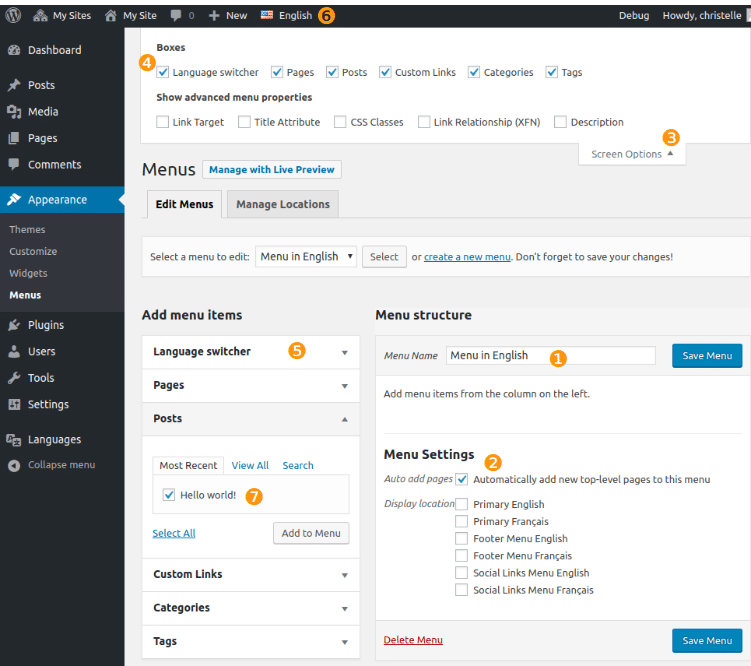Click the Pages icon in sidebar
751x666 pixels.
14,138
